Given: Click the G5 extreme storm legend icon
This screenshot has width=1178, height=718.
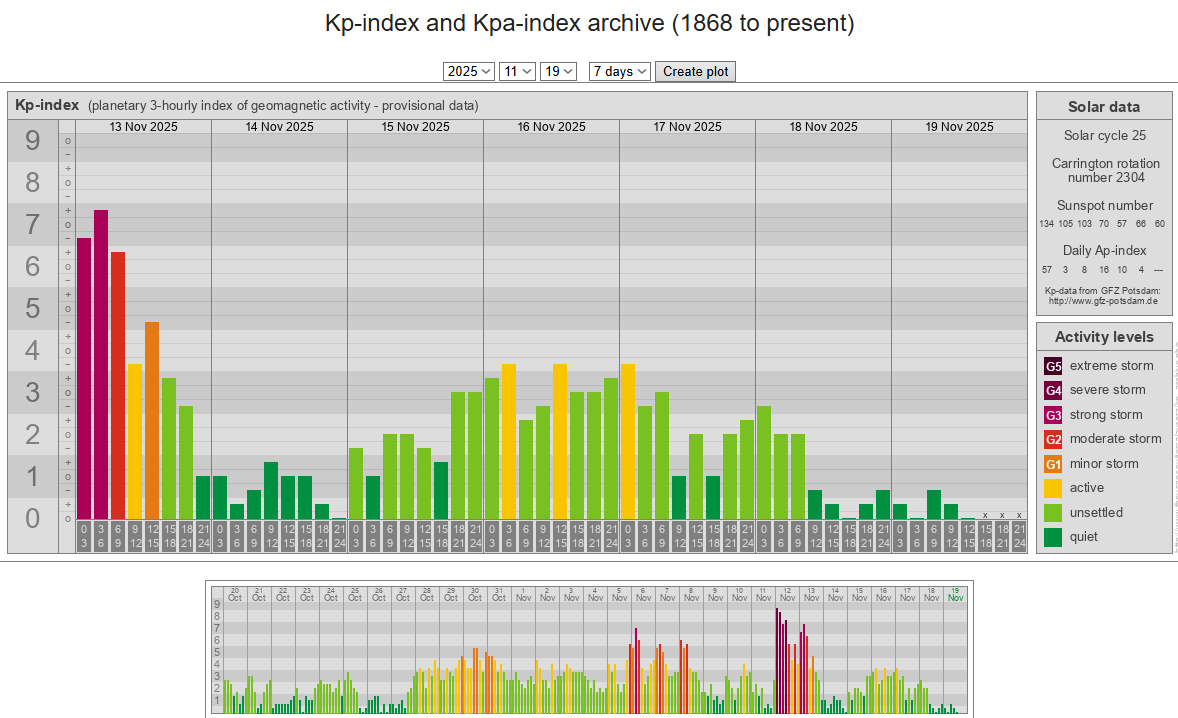Looking at the screenshot, I should click(1053, 366).
